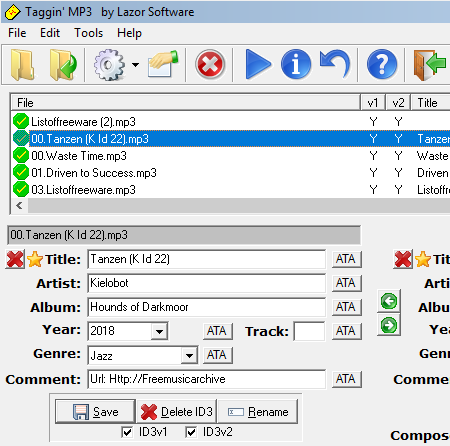Open the gear settings icon

coord(110,65)
